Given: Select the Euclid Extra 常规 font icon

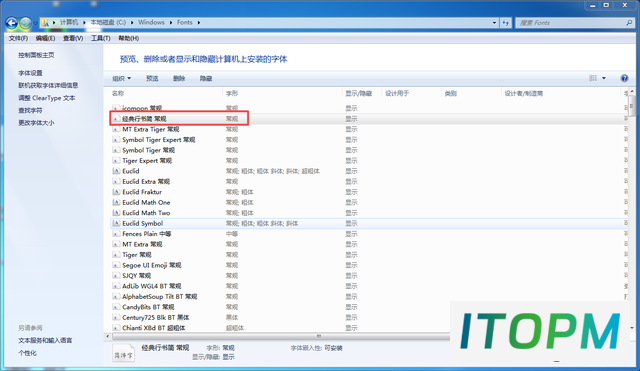Looking at the screenshot, I should pos(116,182).
